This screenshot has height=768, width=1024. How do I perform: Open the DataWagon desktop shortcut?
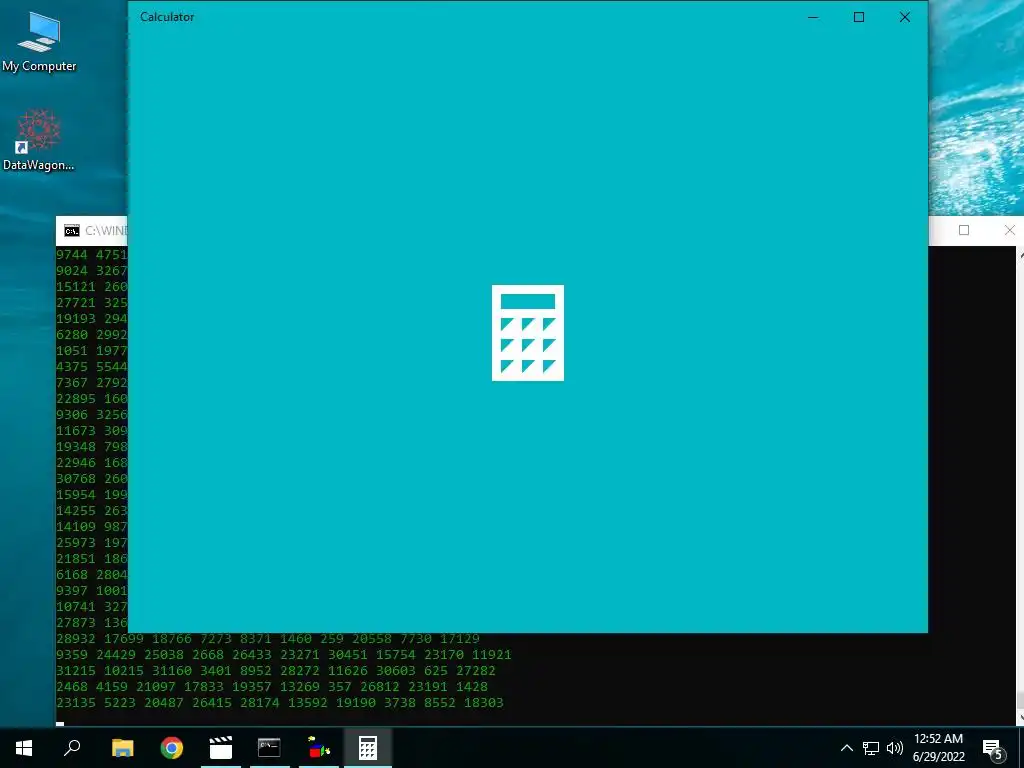[39, 140]
